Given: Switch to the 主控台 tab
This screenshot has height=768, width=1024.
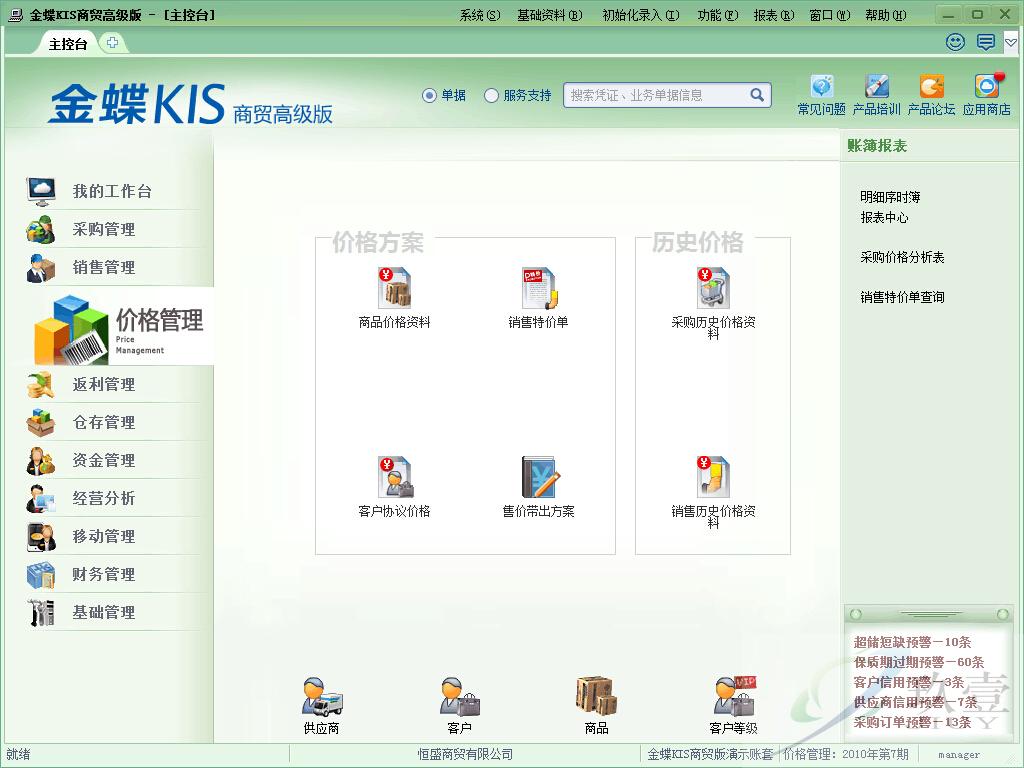Looking at the screenshot, I should [68, 44].
